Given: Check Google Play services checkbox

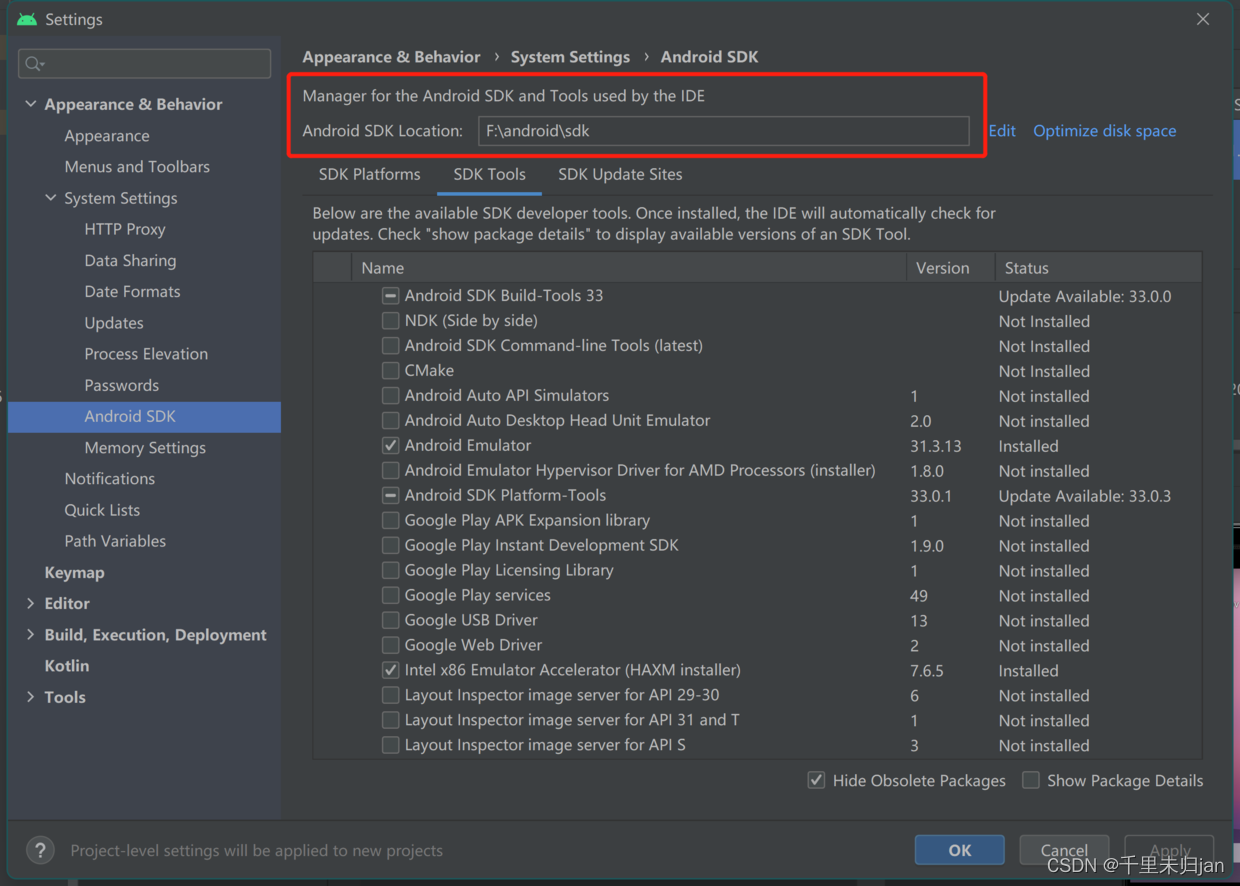Looking at the screenshot, I should click(x=391, y=596).
